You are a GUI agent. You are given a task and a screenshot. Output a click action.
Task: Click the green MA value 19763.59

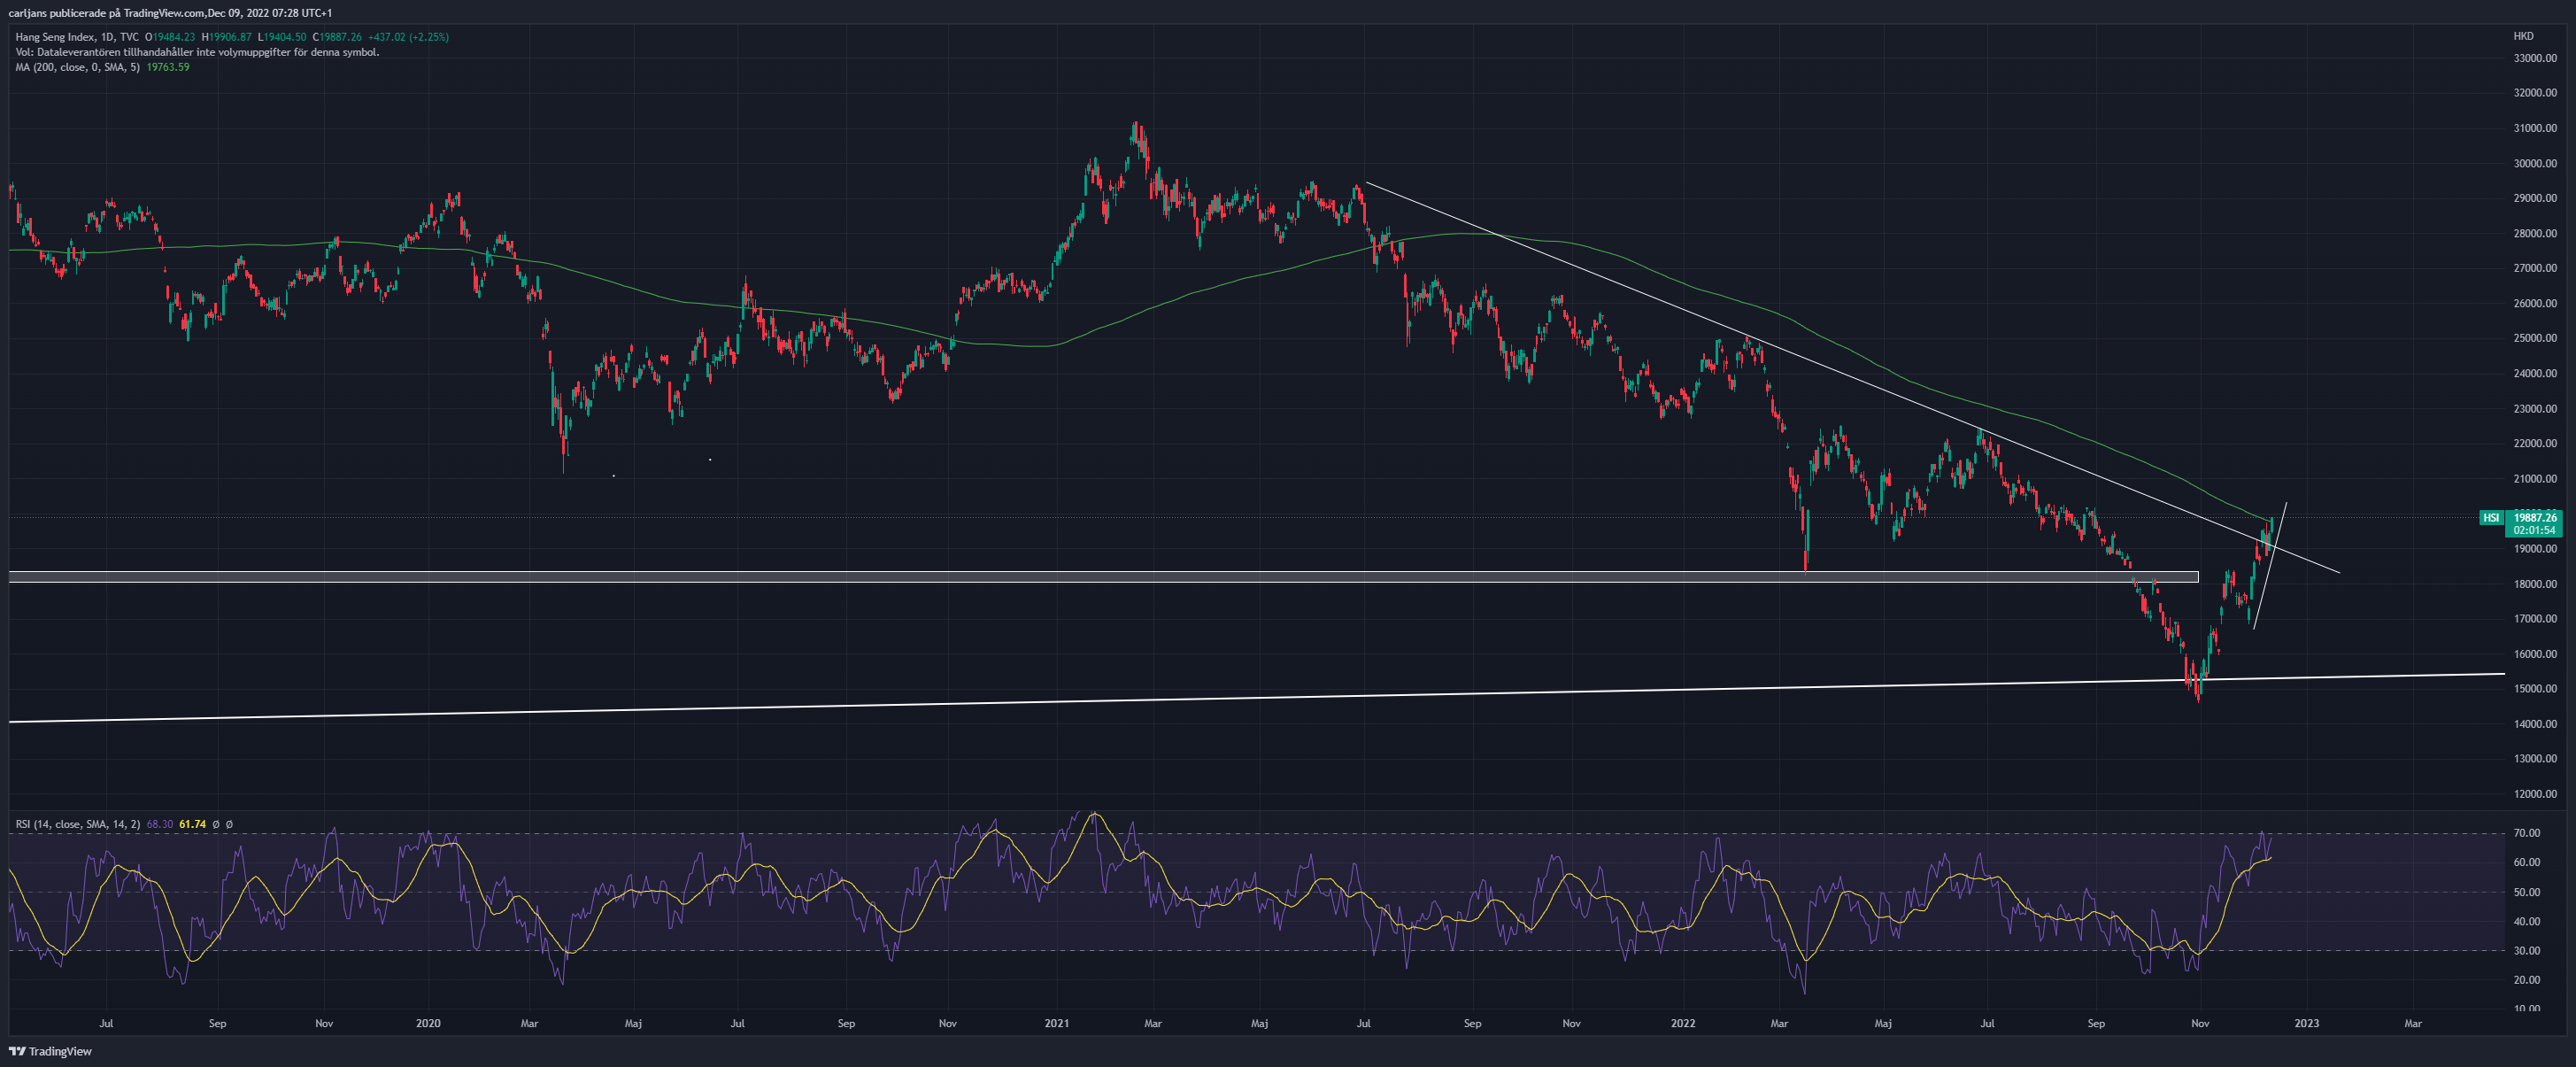168,67
